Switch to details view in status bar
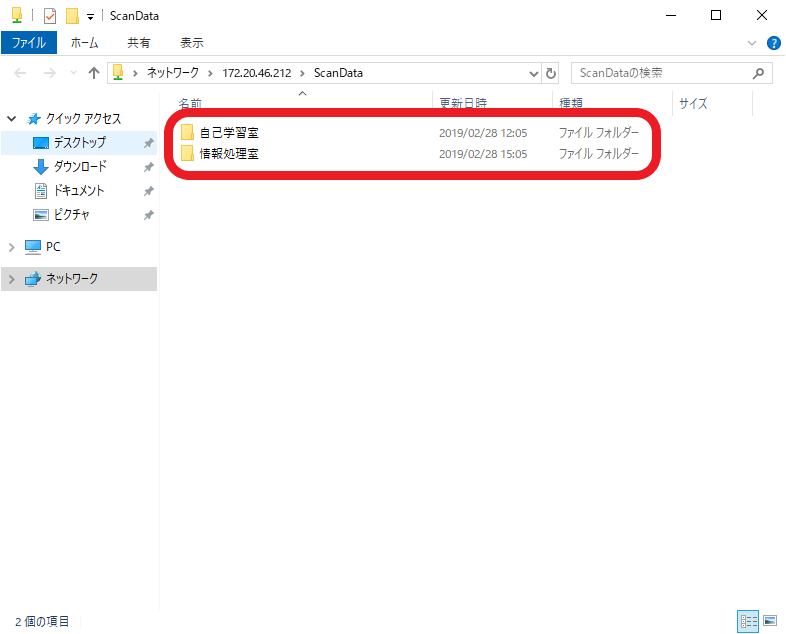The image size is (786, 634). pos(748,621)
